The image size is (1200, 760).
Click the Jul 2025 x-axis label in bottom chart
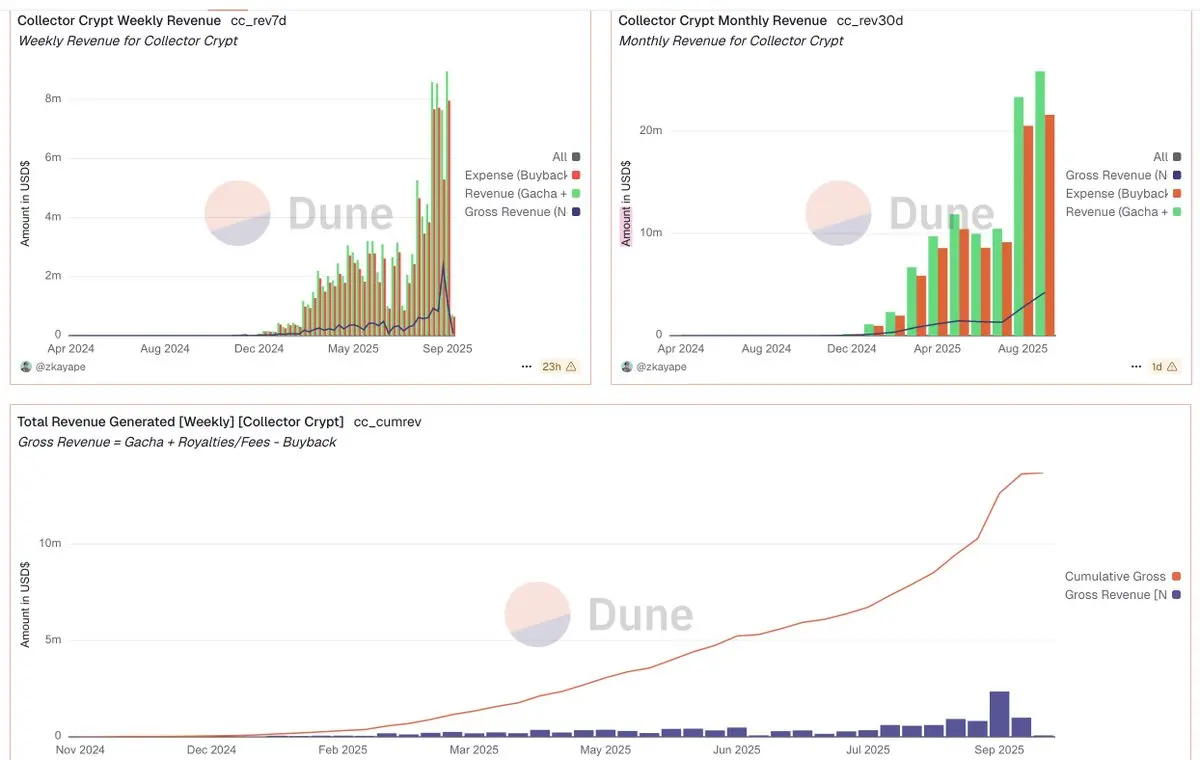(x=868, y=750)
